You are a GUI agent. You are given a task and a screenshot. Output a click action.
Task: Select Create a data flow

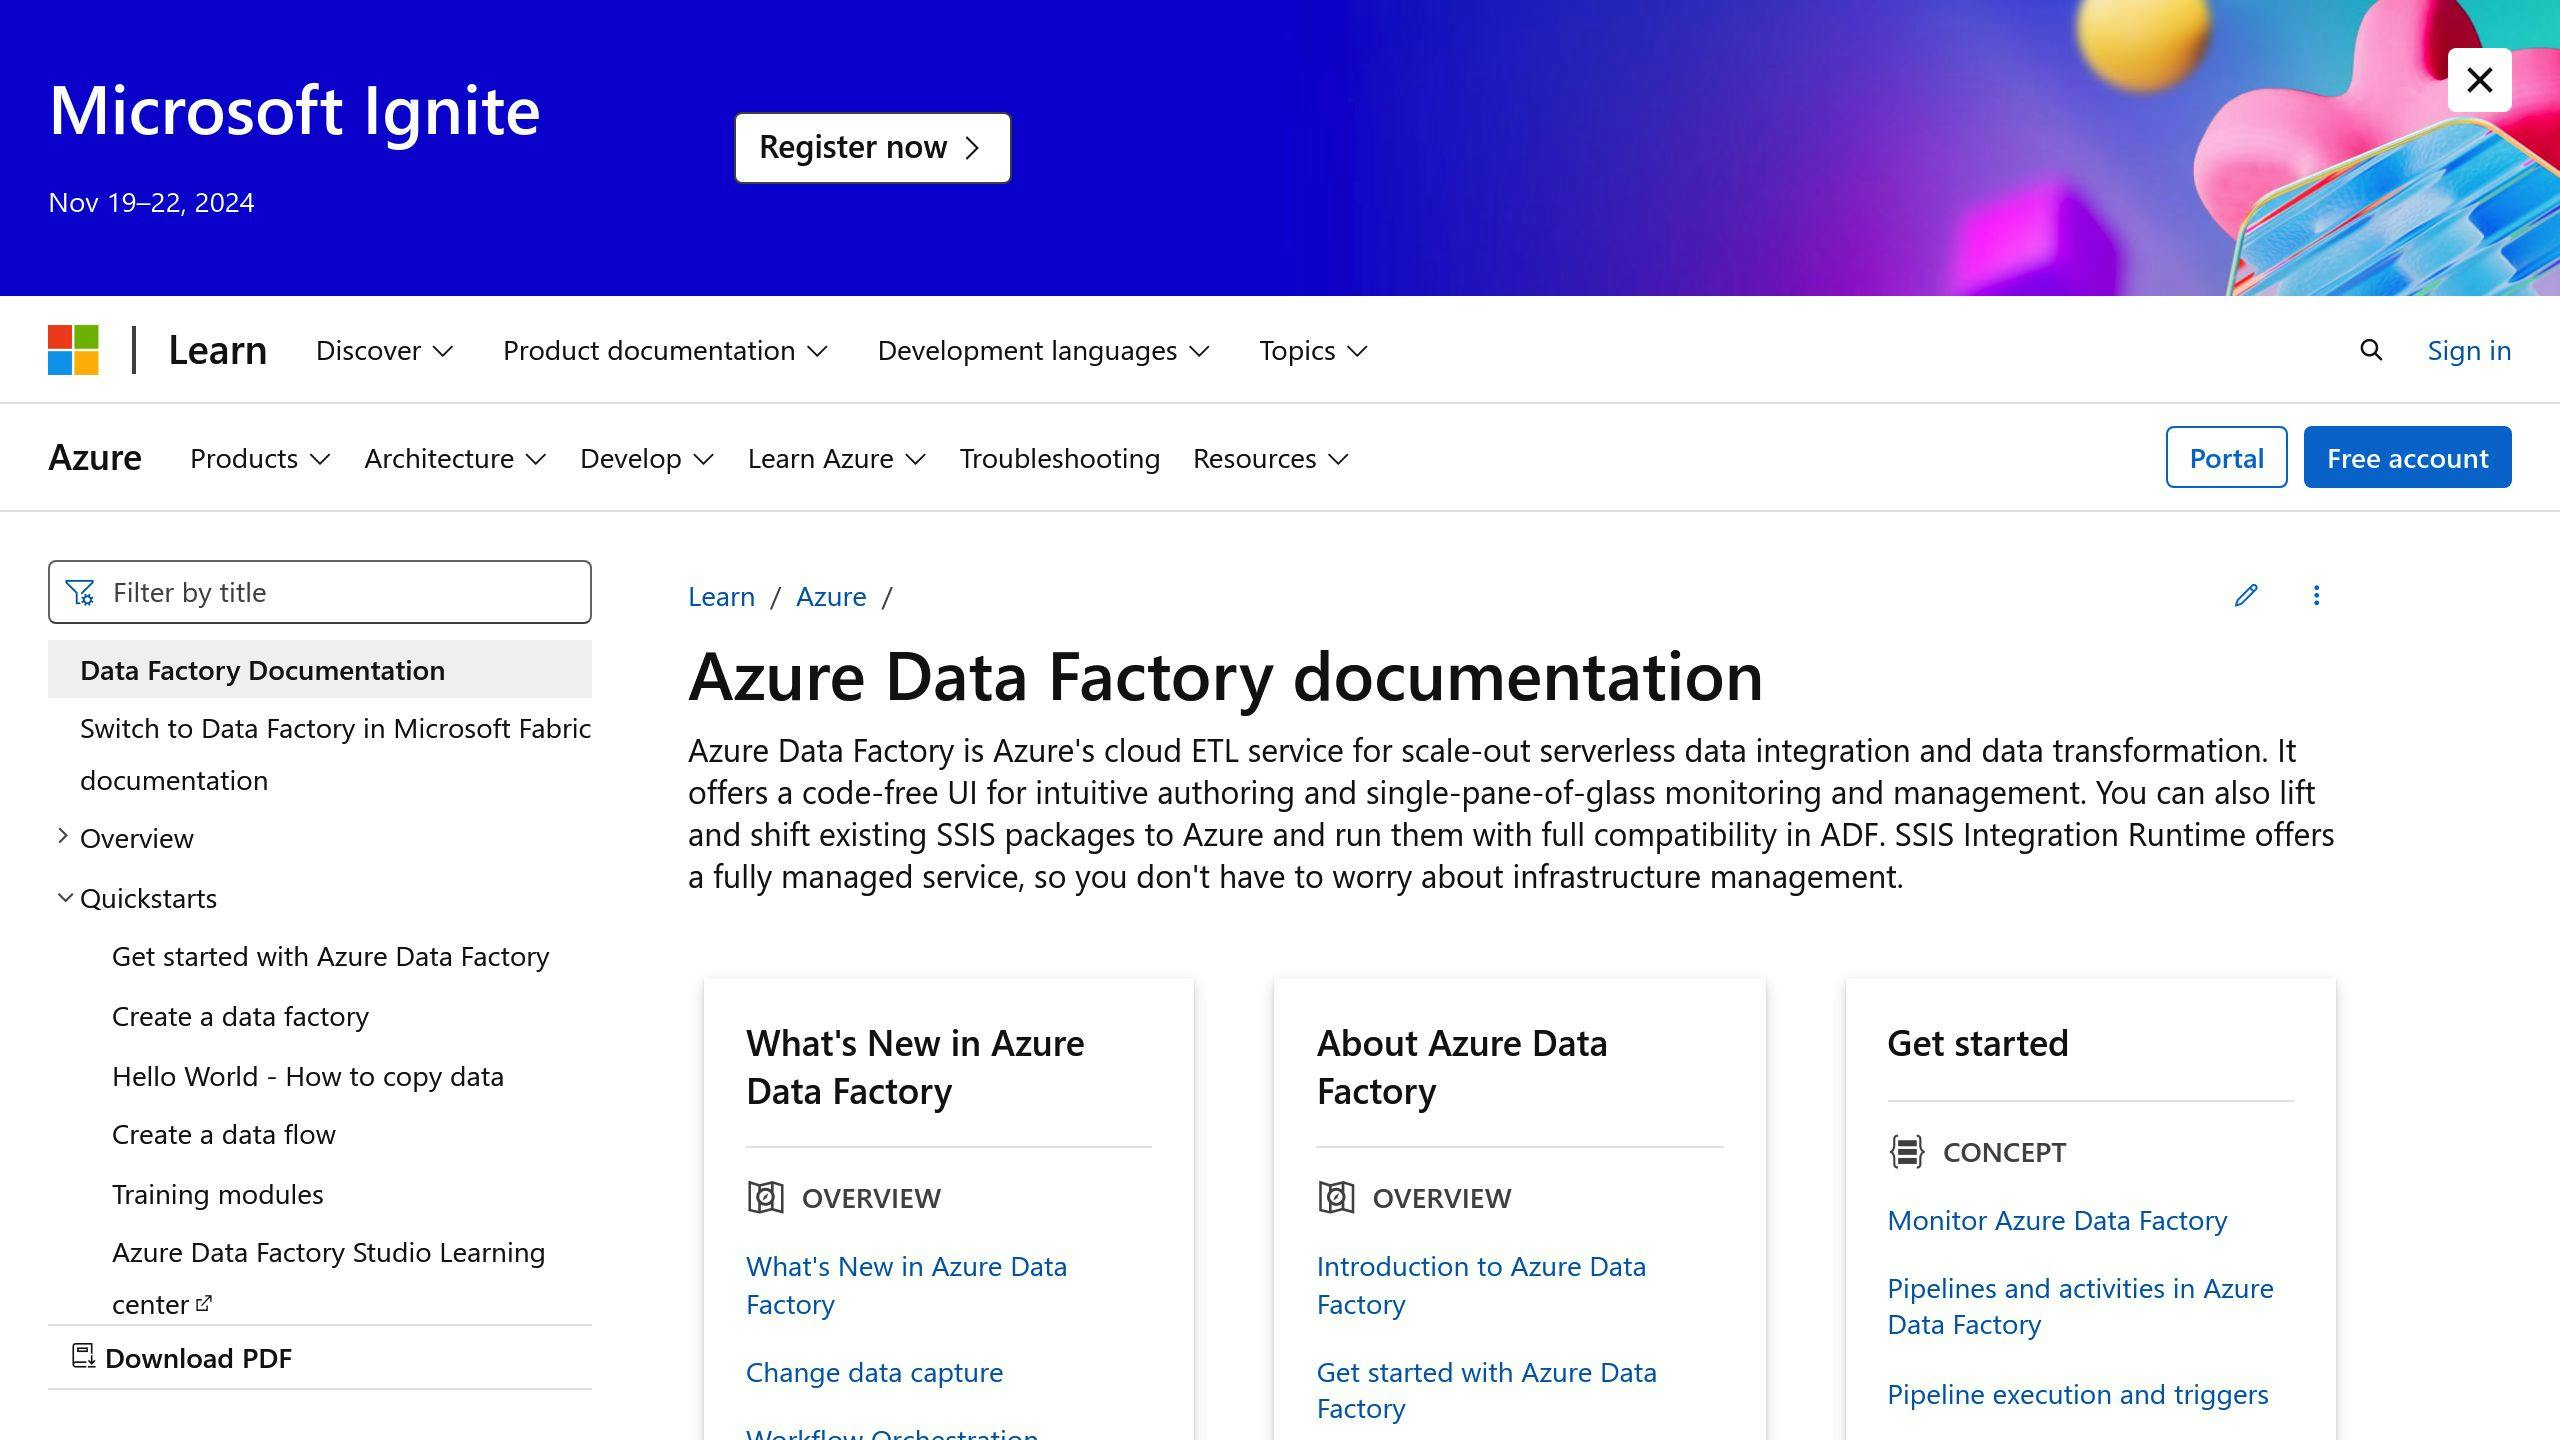point(224,1134)
